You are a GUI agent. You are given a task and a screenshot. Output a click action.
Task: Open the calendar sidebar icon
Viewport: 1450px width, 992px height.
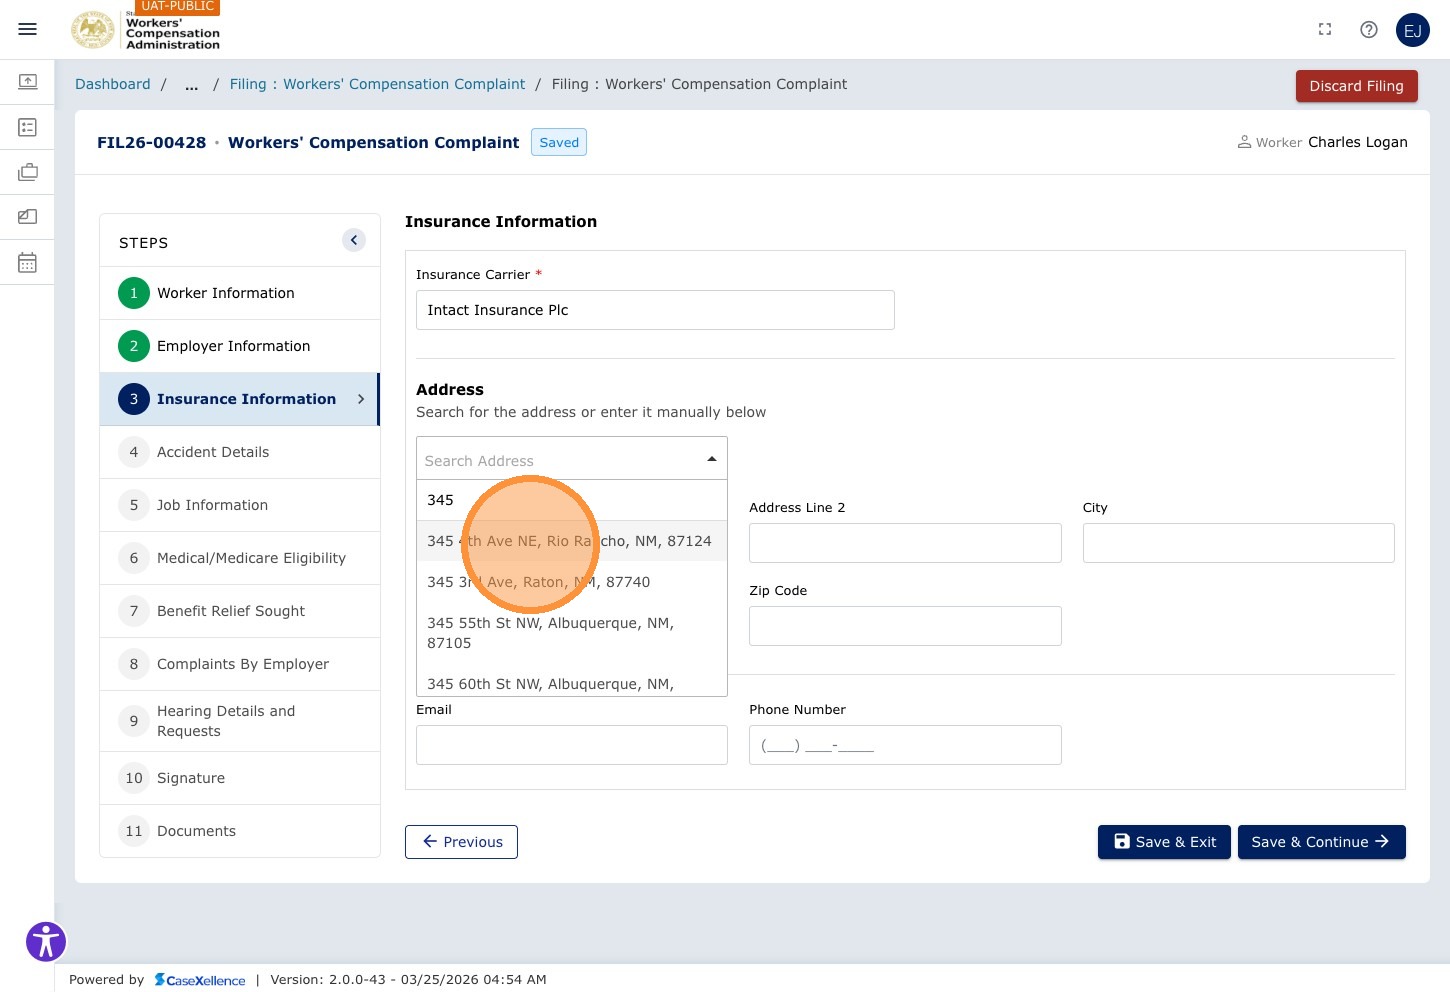coord(28,262)
